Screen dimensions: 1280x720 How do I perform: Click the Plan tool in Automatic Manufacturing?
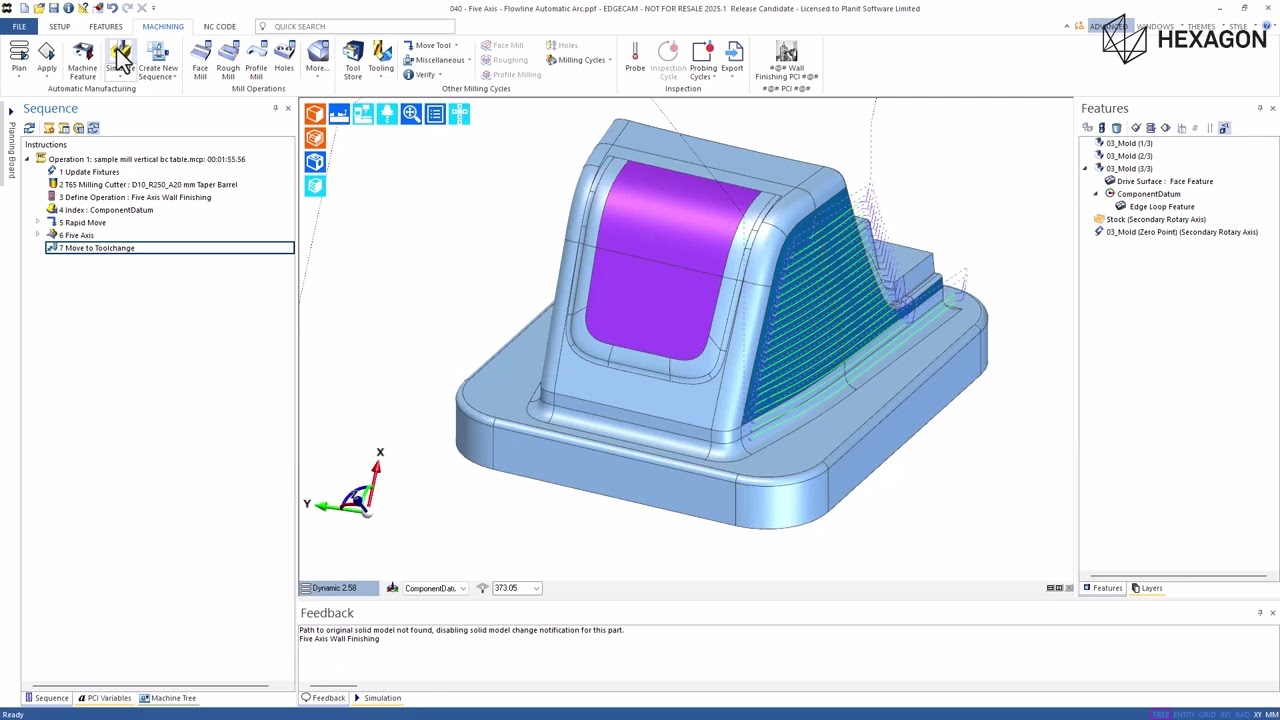tap(19, 58)
